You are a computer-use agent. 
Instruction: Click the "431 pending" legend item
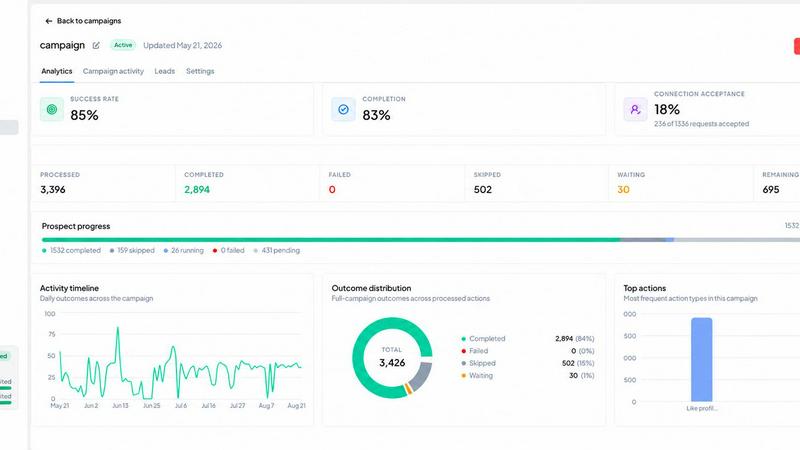click(277, 251)
